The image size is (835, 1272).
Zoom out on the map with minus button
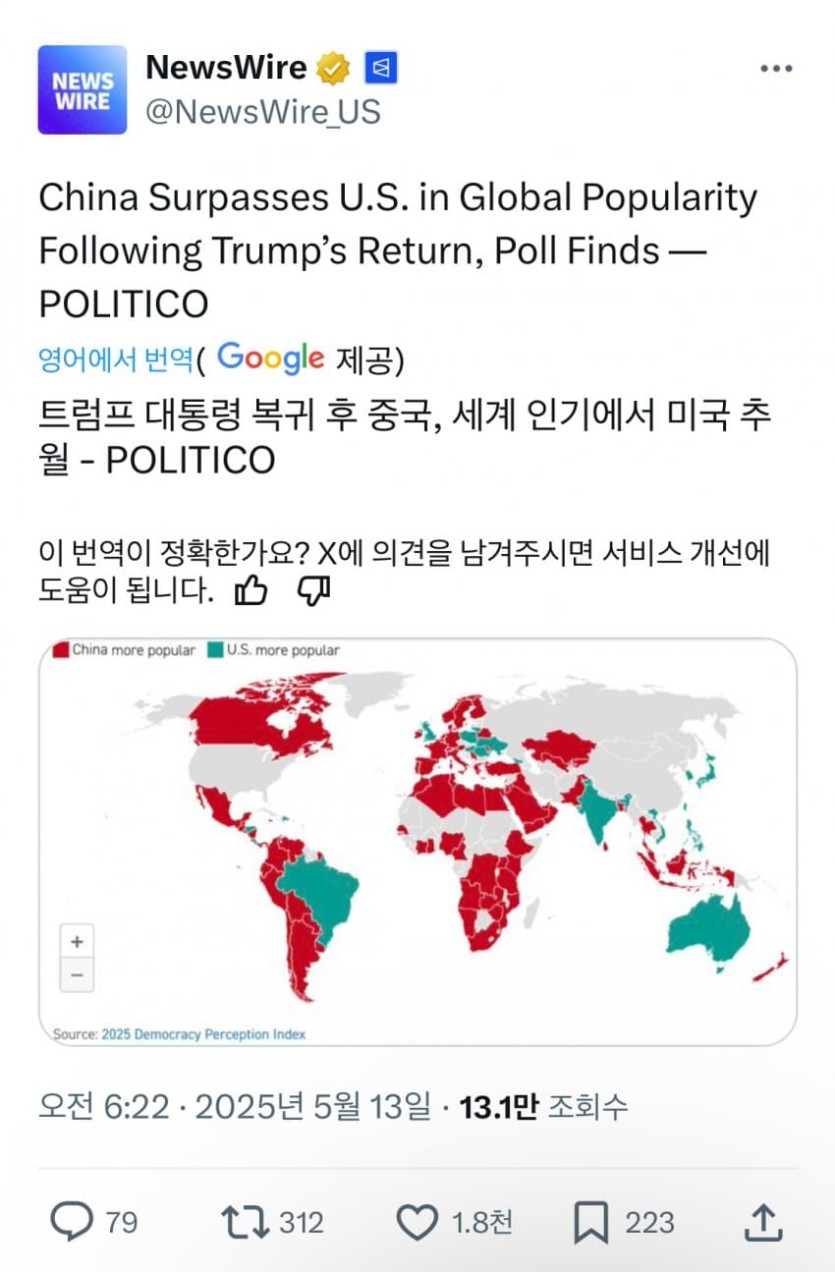point(77,974)
